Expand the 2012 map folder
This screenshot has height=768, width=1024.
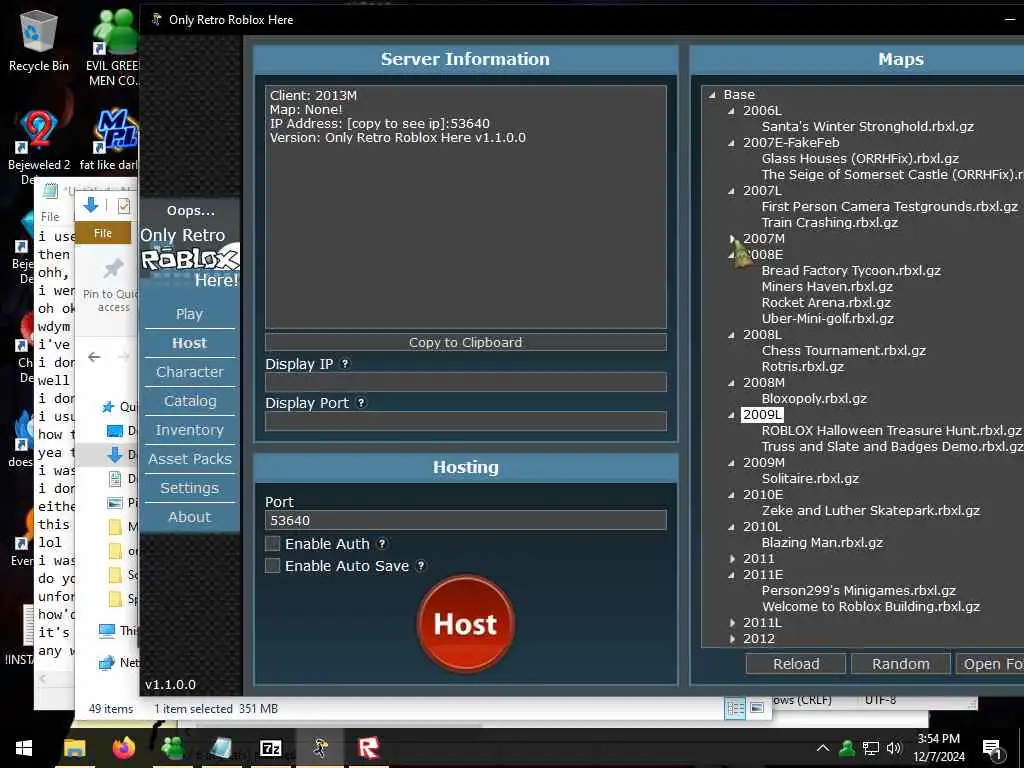(731, 639)
